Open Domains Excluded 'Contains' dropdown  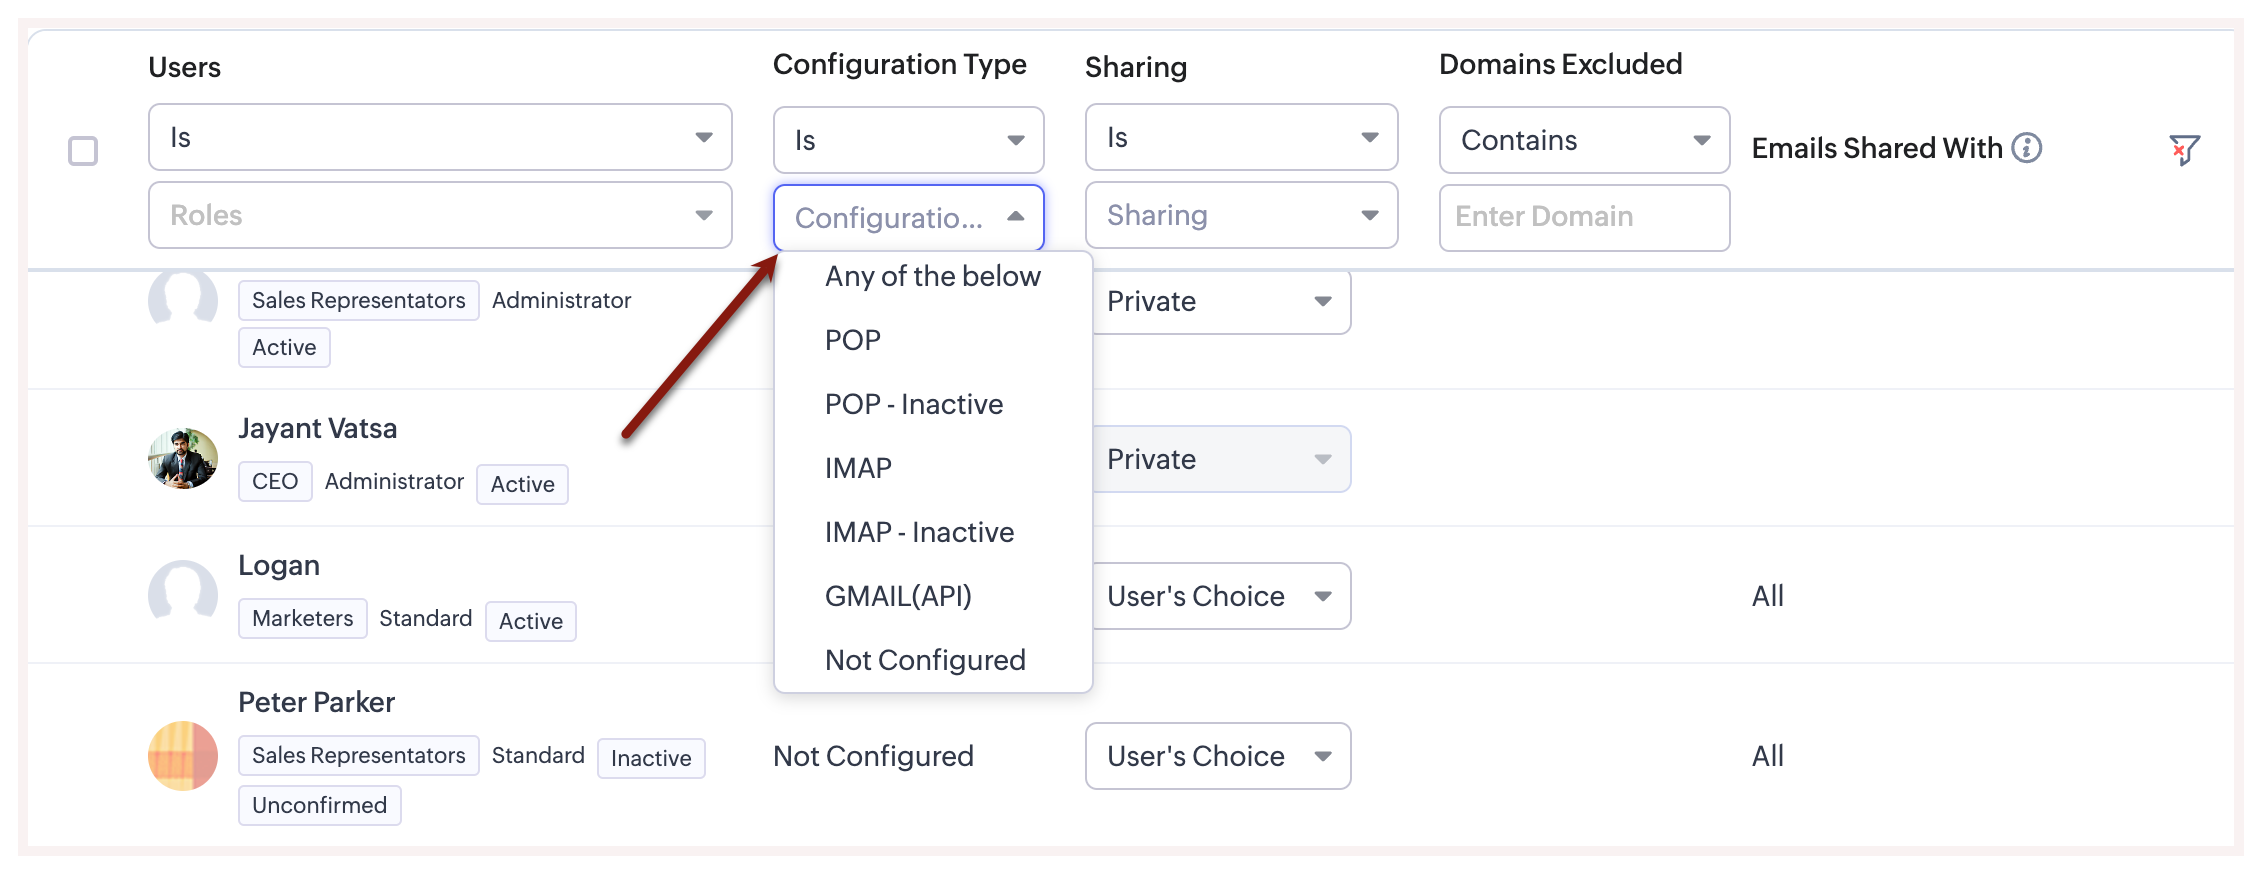[x=1584, y=140]
